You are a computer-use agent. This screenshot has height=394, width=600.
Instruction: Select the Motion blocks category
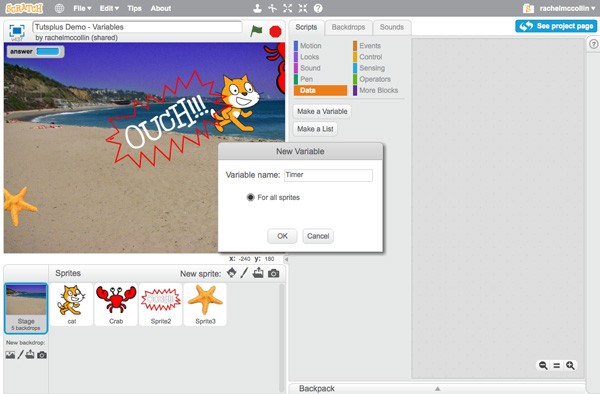tap(320, 46)
